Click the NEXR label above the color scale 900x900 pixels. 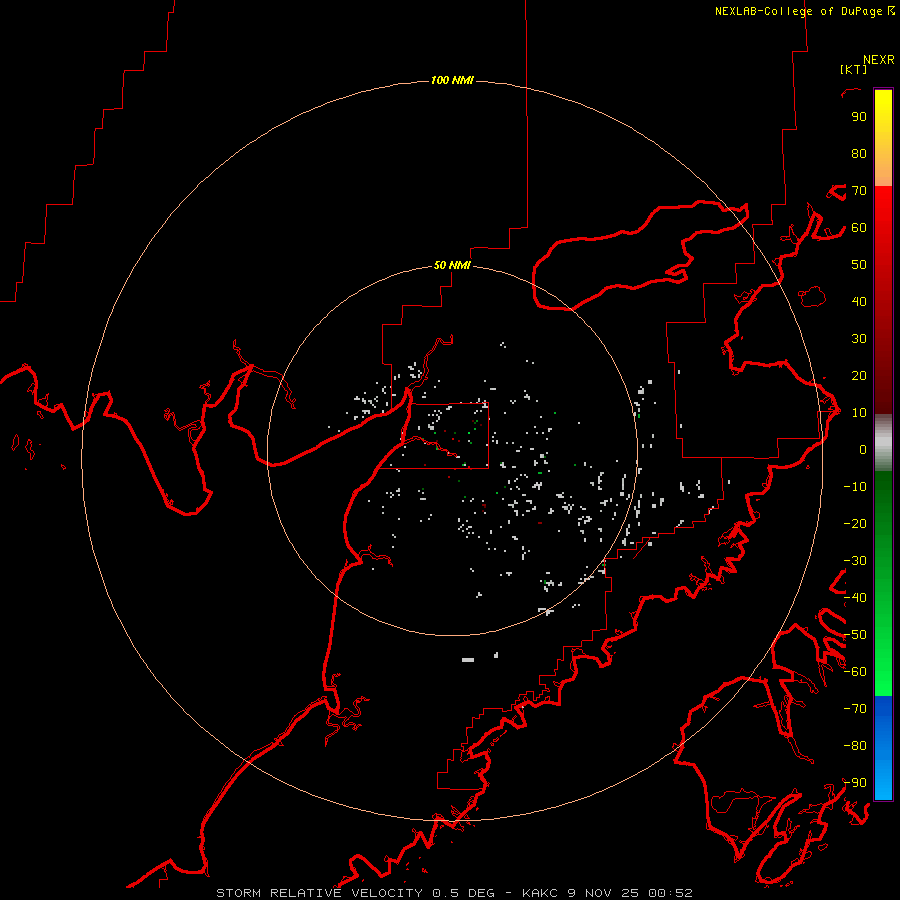coord(878,60)
